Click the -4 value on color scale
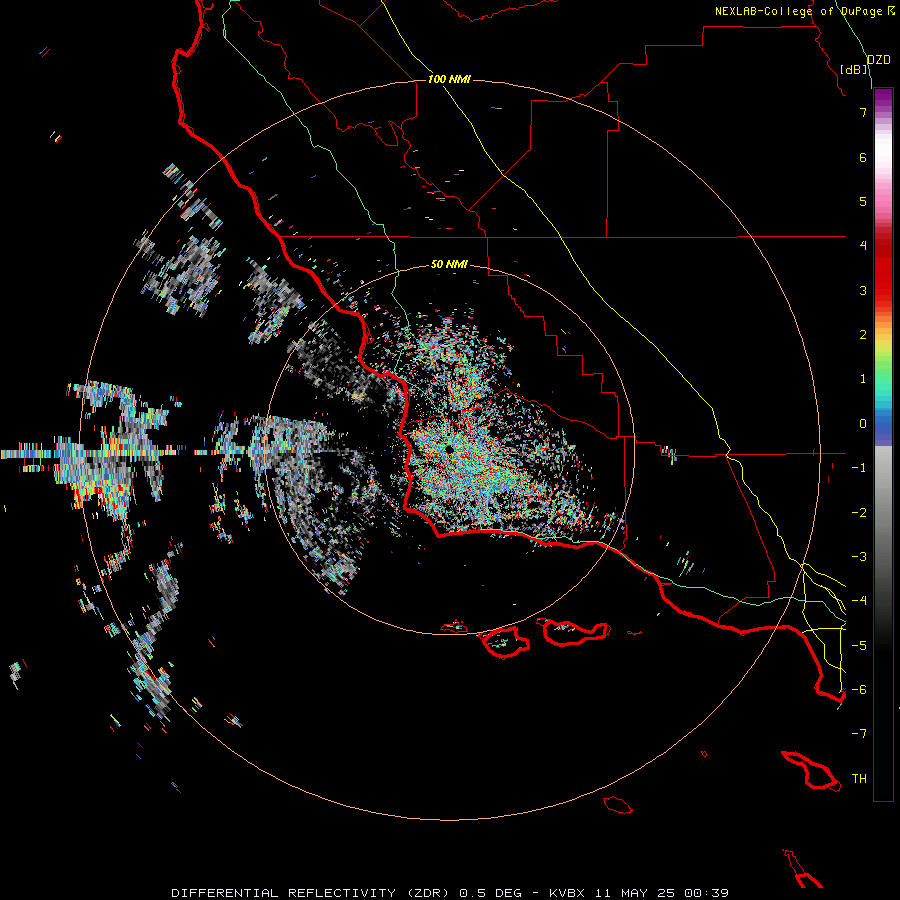 click(x=859, y=601)
